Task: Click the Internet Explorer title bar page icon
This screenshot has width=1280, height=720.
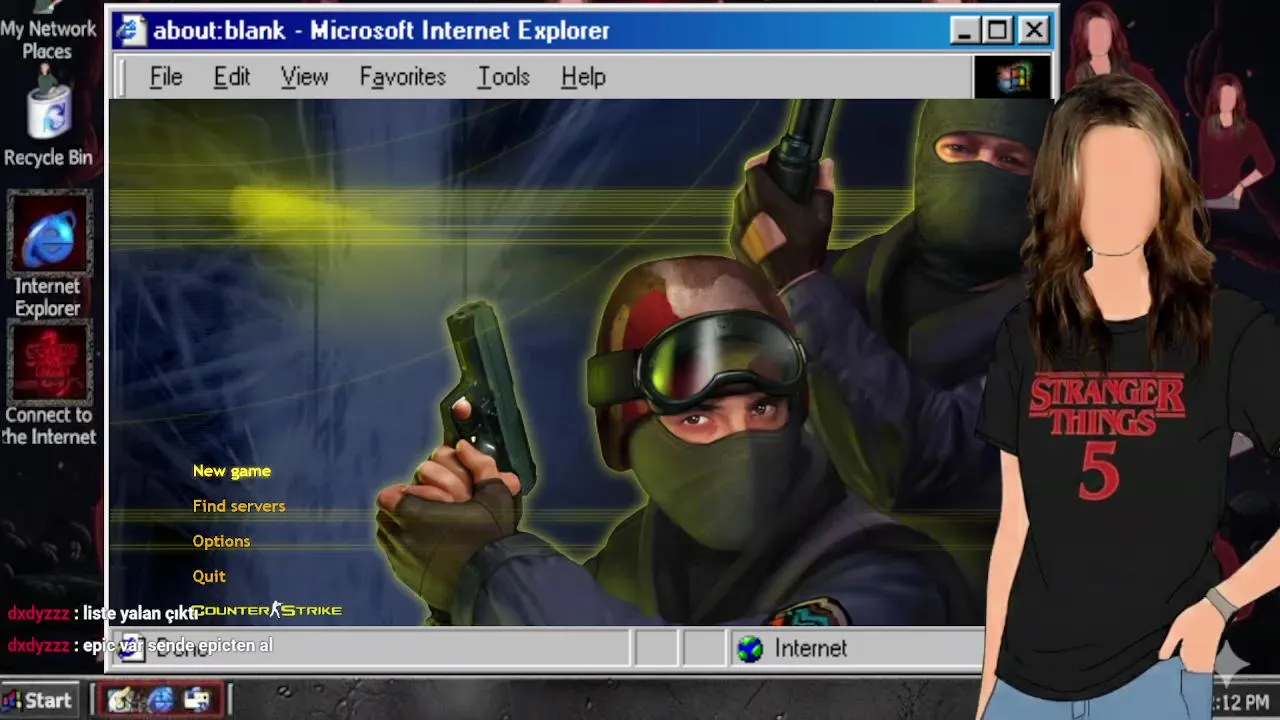Action: [131, 31]
